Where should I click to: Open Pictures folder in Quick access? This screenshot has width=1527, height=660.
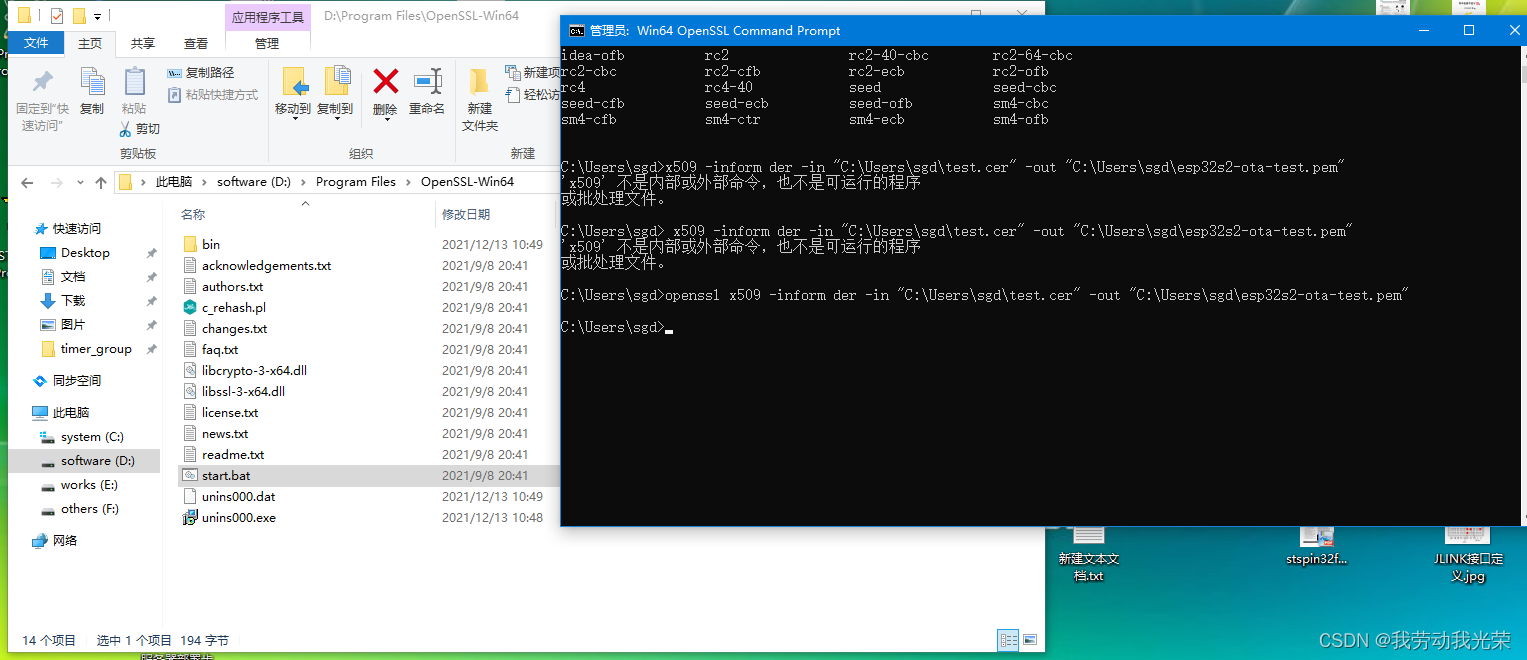[x=73, y=325]
